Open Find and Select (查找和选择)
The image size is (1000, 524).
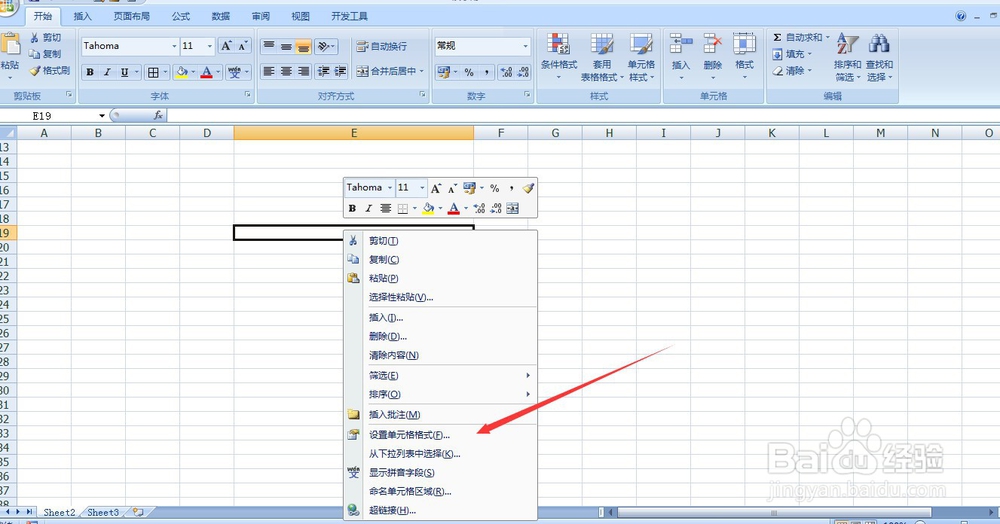pyautogui.click(x=879, y=57)
